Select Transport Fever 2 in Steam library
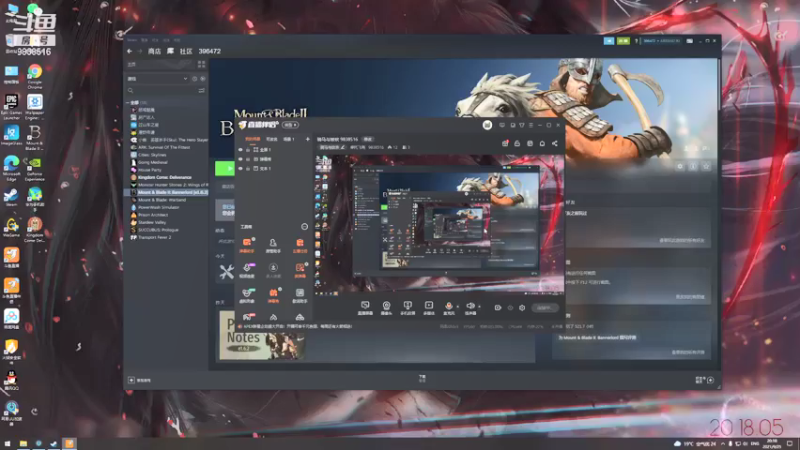This screenshot has height=450, width=800. pos(154,237)
